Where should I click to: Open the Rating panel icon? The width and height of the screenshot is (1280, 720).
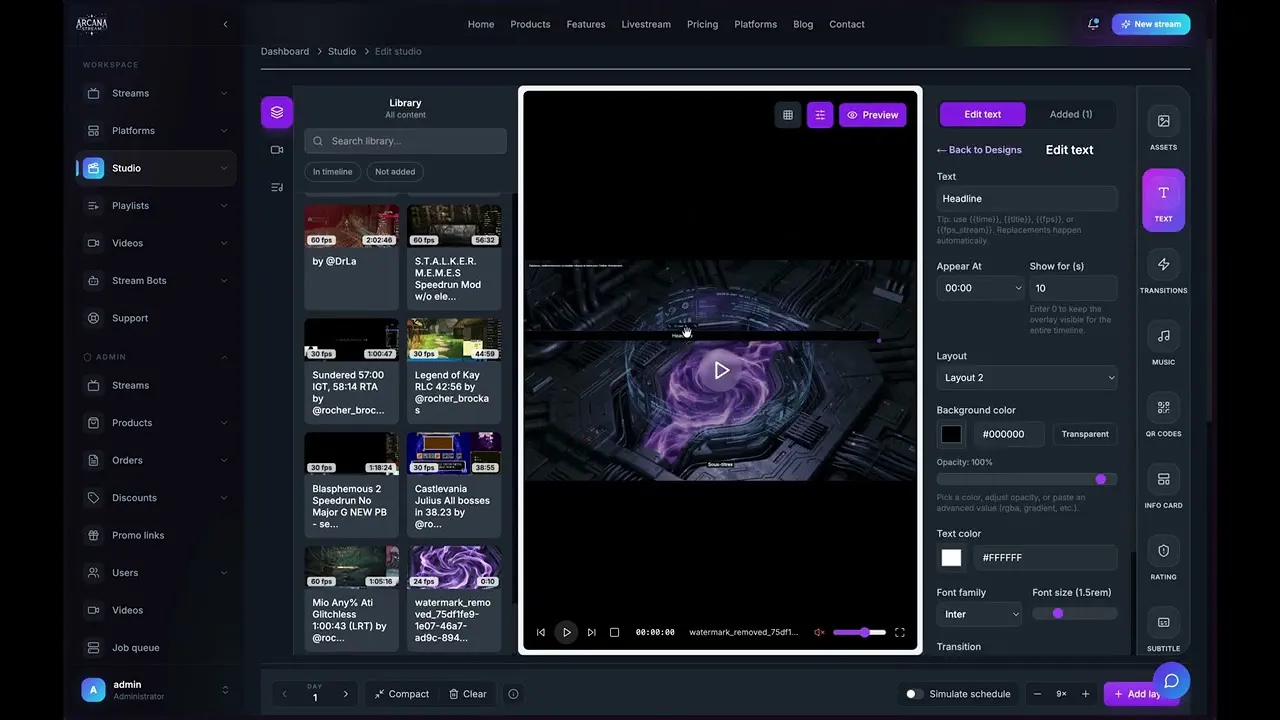(1163, 551)
